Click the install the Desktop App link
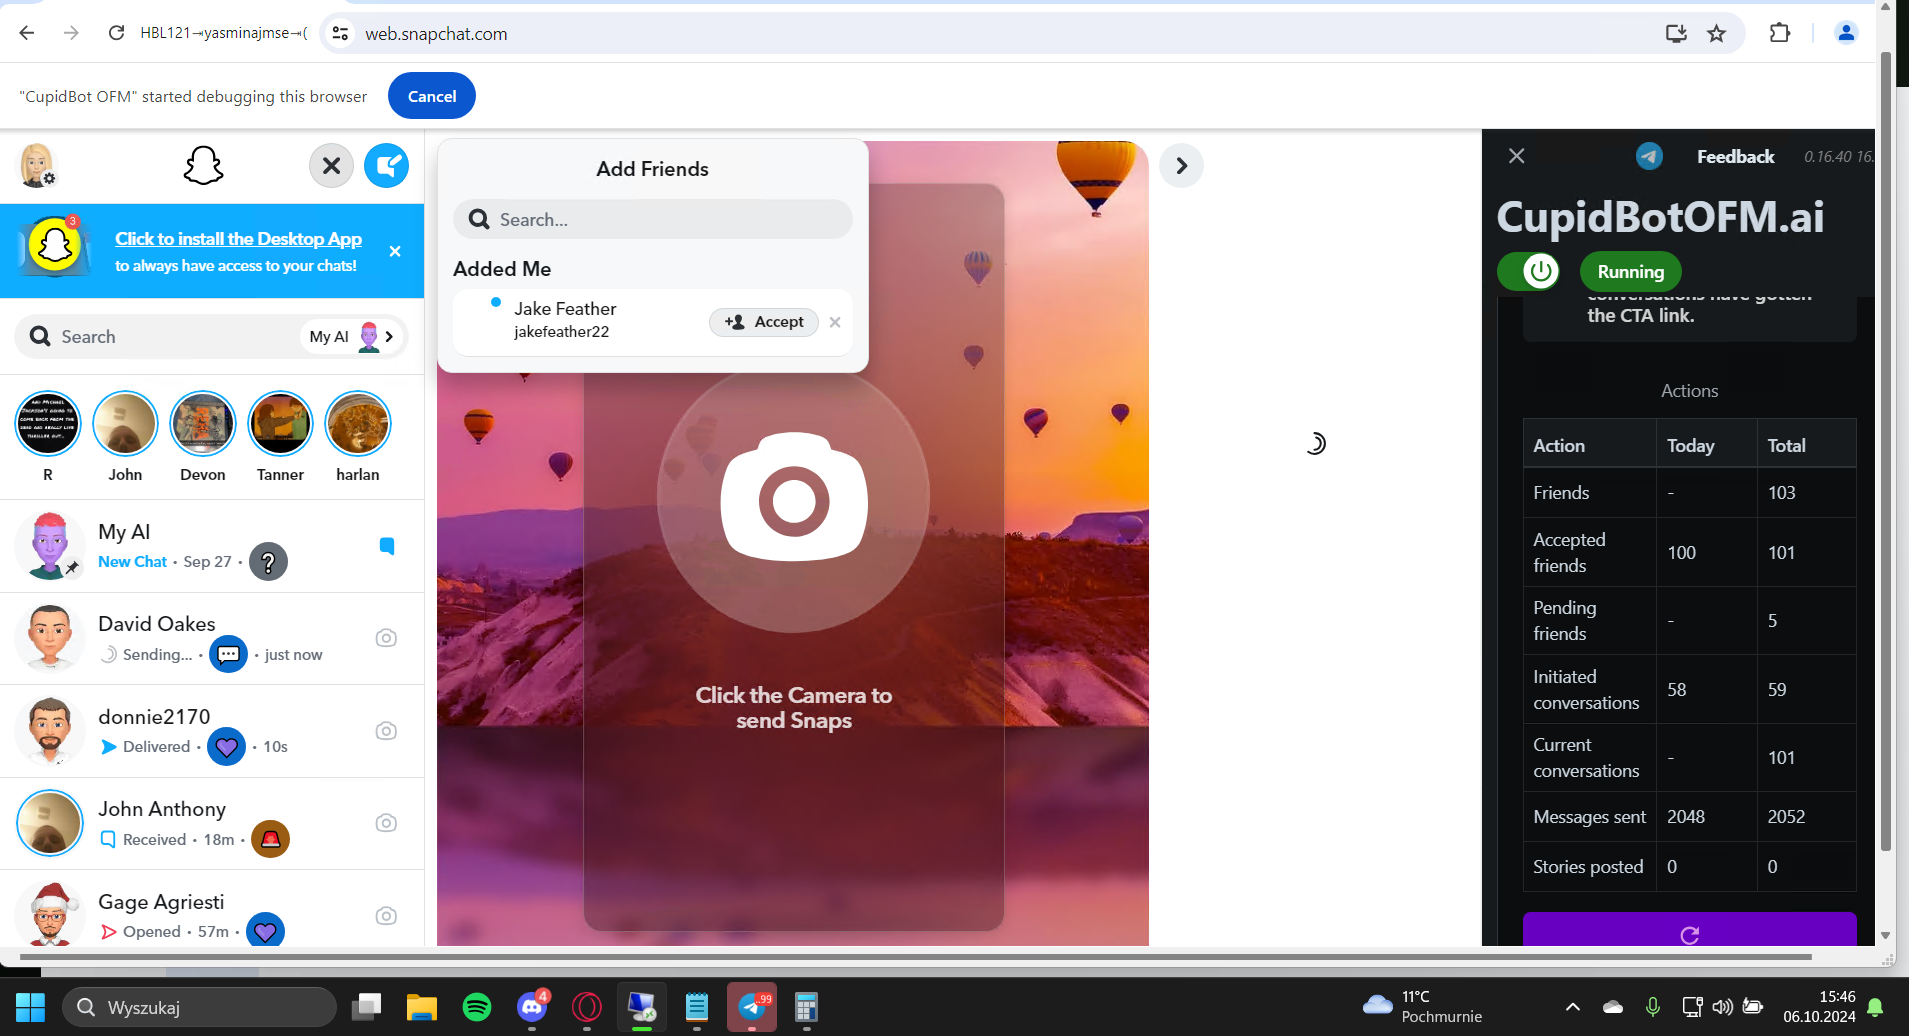The height and width of the screenshot is (1036, 1909). point(238,239)
